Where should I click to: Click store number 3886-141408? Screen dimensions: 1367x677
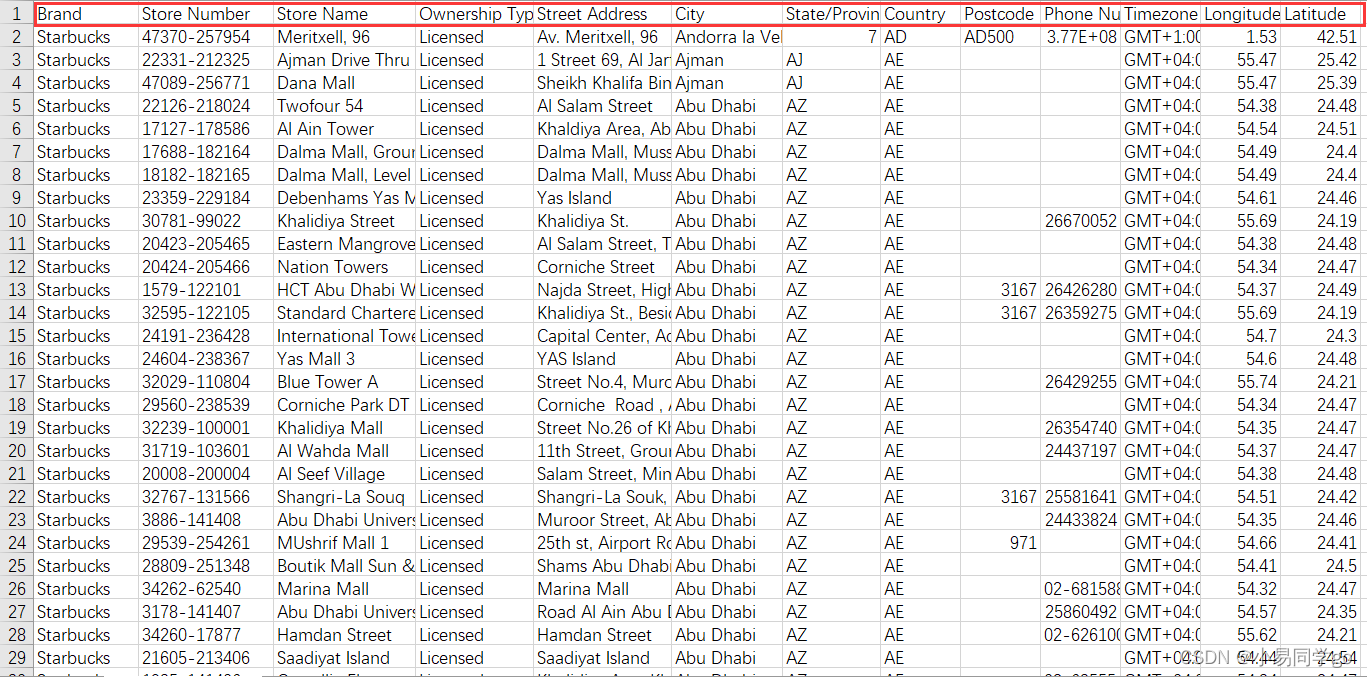[x=206, y=520]
